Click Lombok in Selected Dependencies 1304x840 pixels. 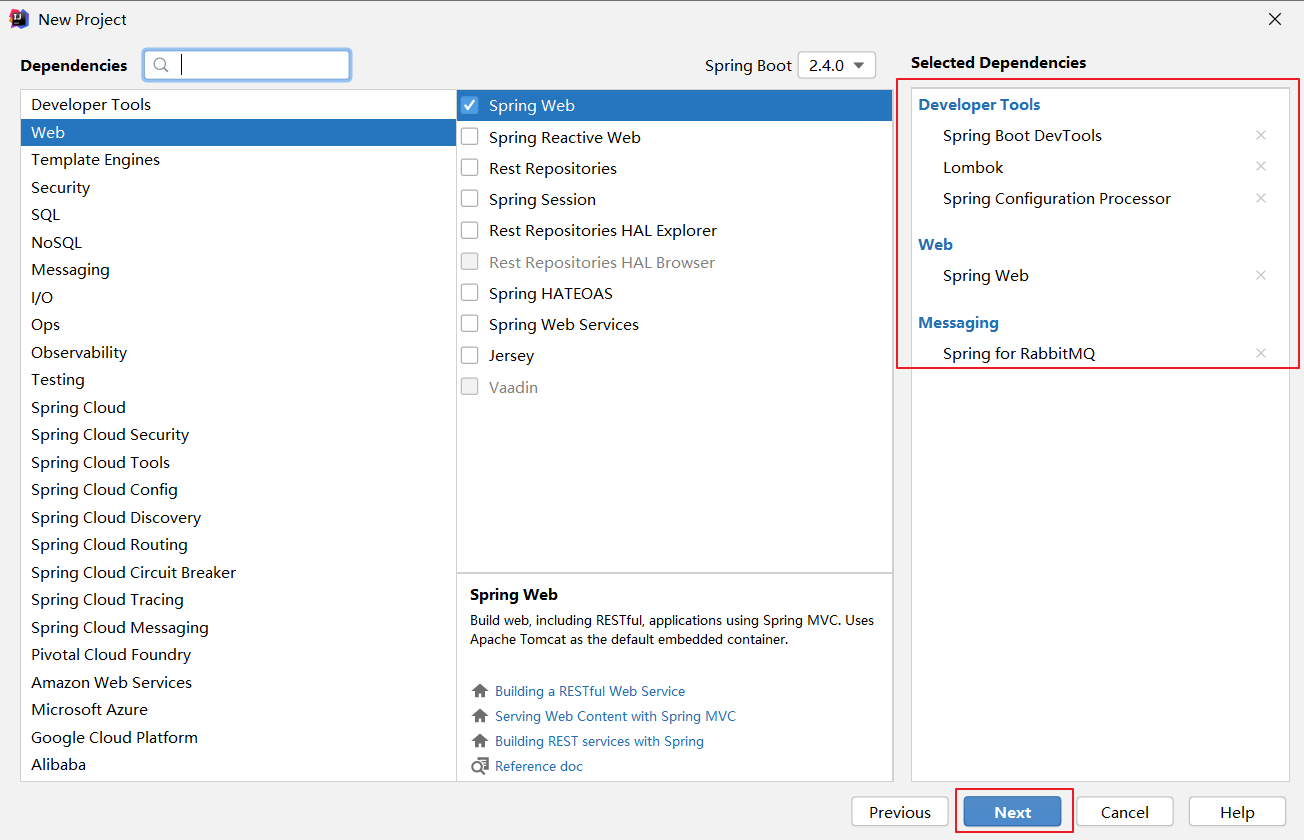click(973, 167)
